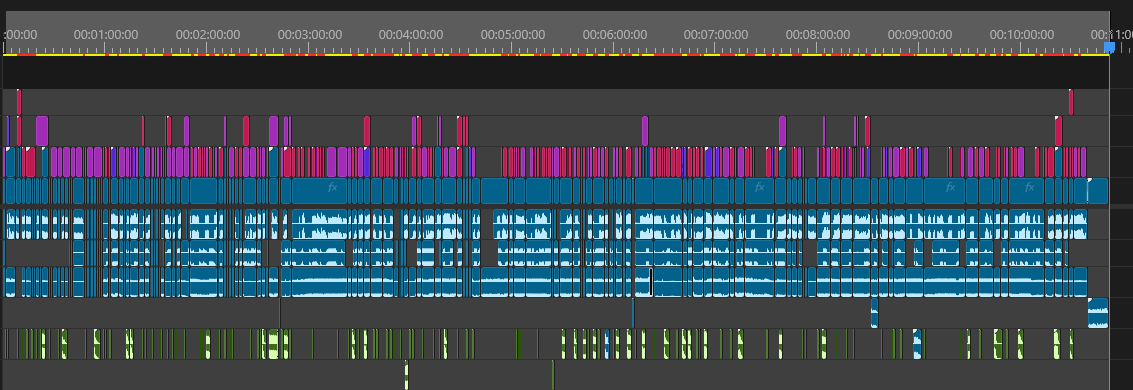
Task: Click the 00:01:00:00 mark on the time ruler
Action: pyautogui.click(x=105, y=34)
